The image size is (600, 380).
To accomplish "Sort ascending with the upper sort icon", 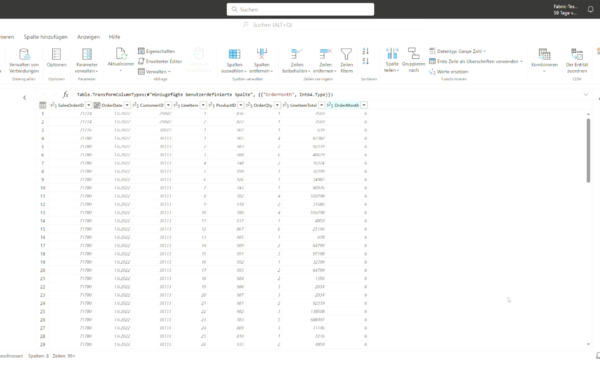I will 365,51.
